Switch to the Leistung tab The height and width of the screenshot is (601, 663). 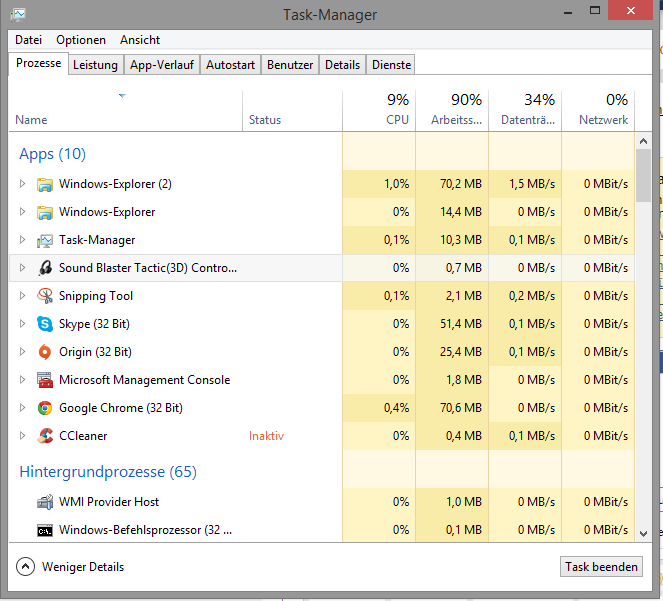tap(96, 65)
